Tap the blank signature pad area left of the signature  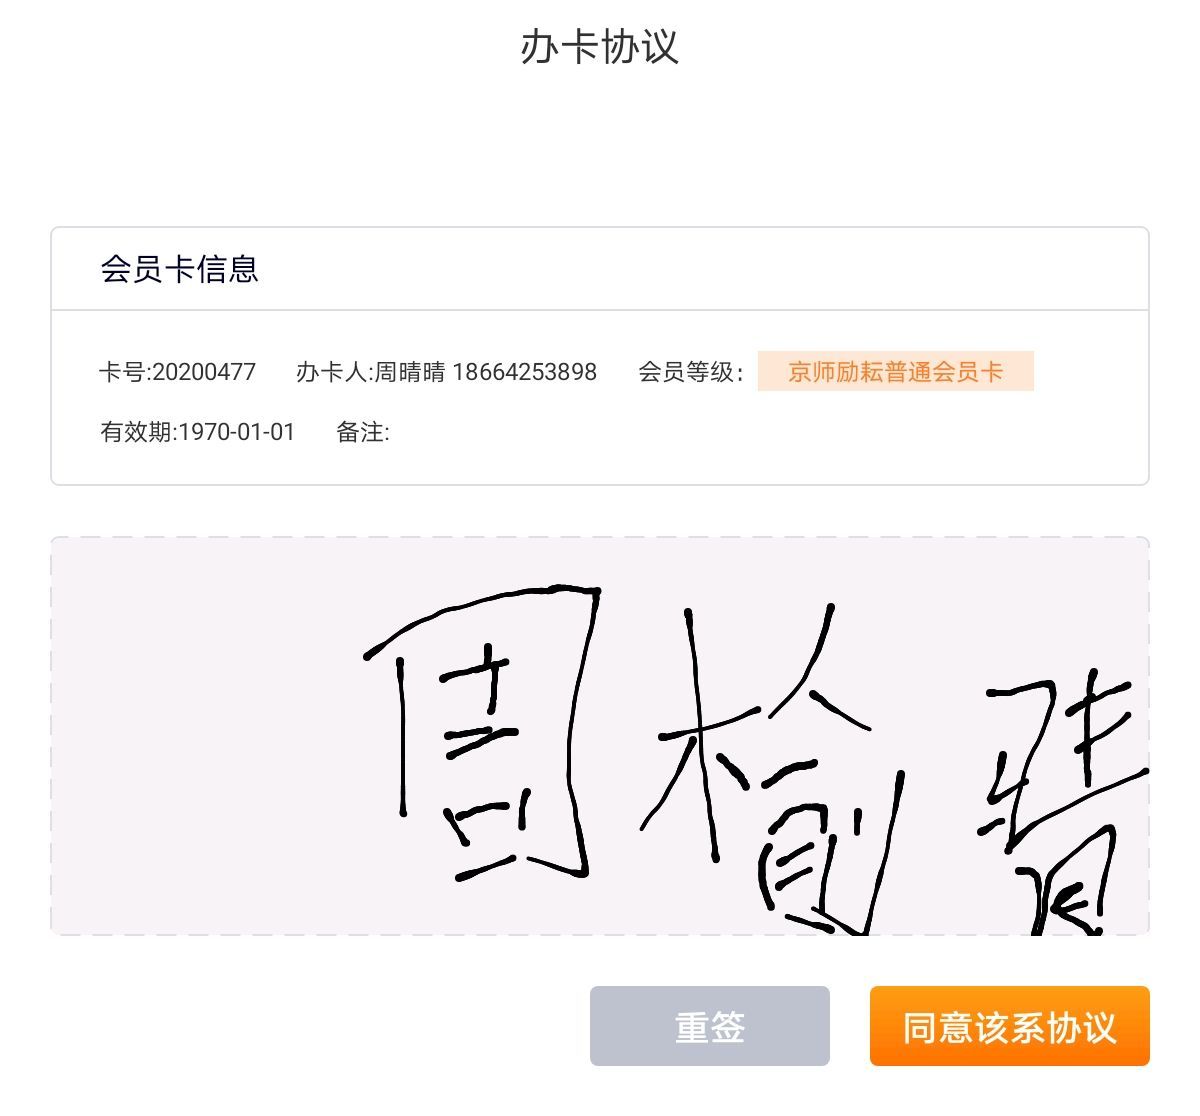200,740
